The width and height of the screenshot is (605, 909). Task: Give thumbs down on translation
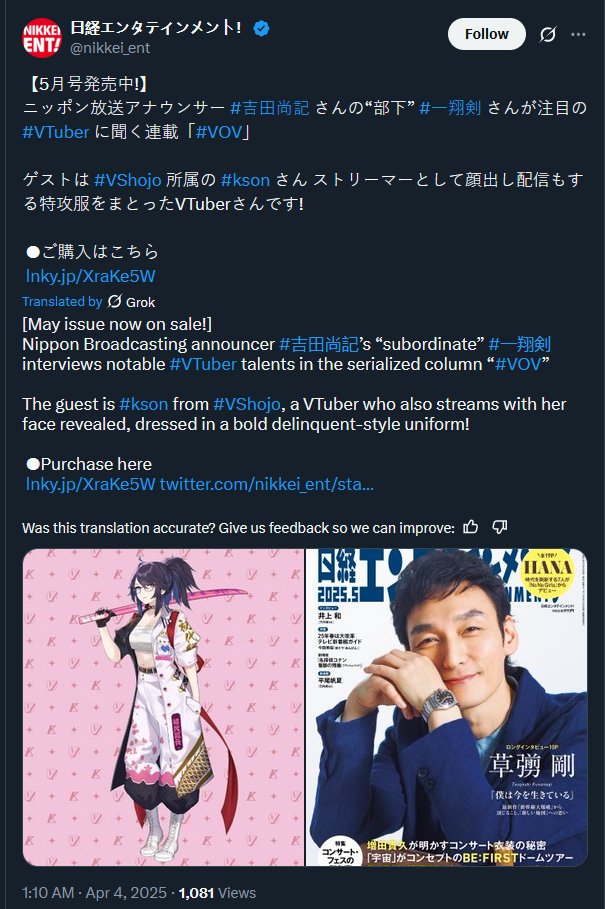[x=500, y=527]
